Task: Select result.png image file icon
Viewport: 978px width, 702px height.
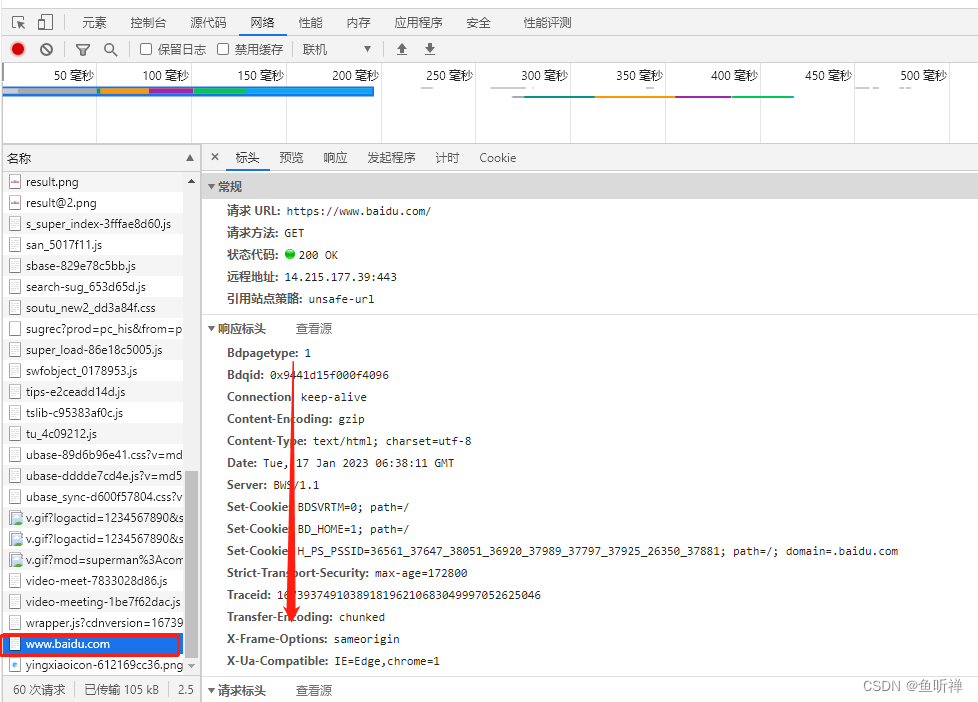Action: tap(15, 182)
